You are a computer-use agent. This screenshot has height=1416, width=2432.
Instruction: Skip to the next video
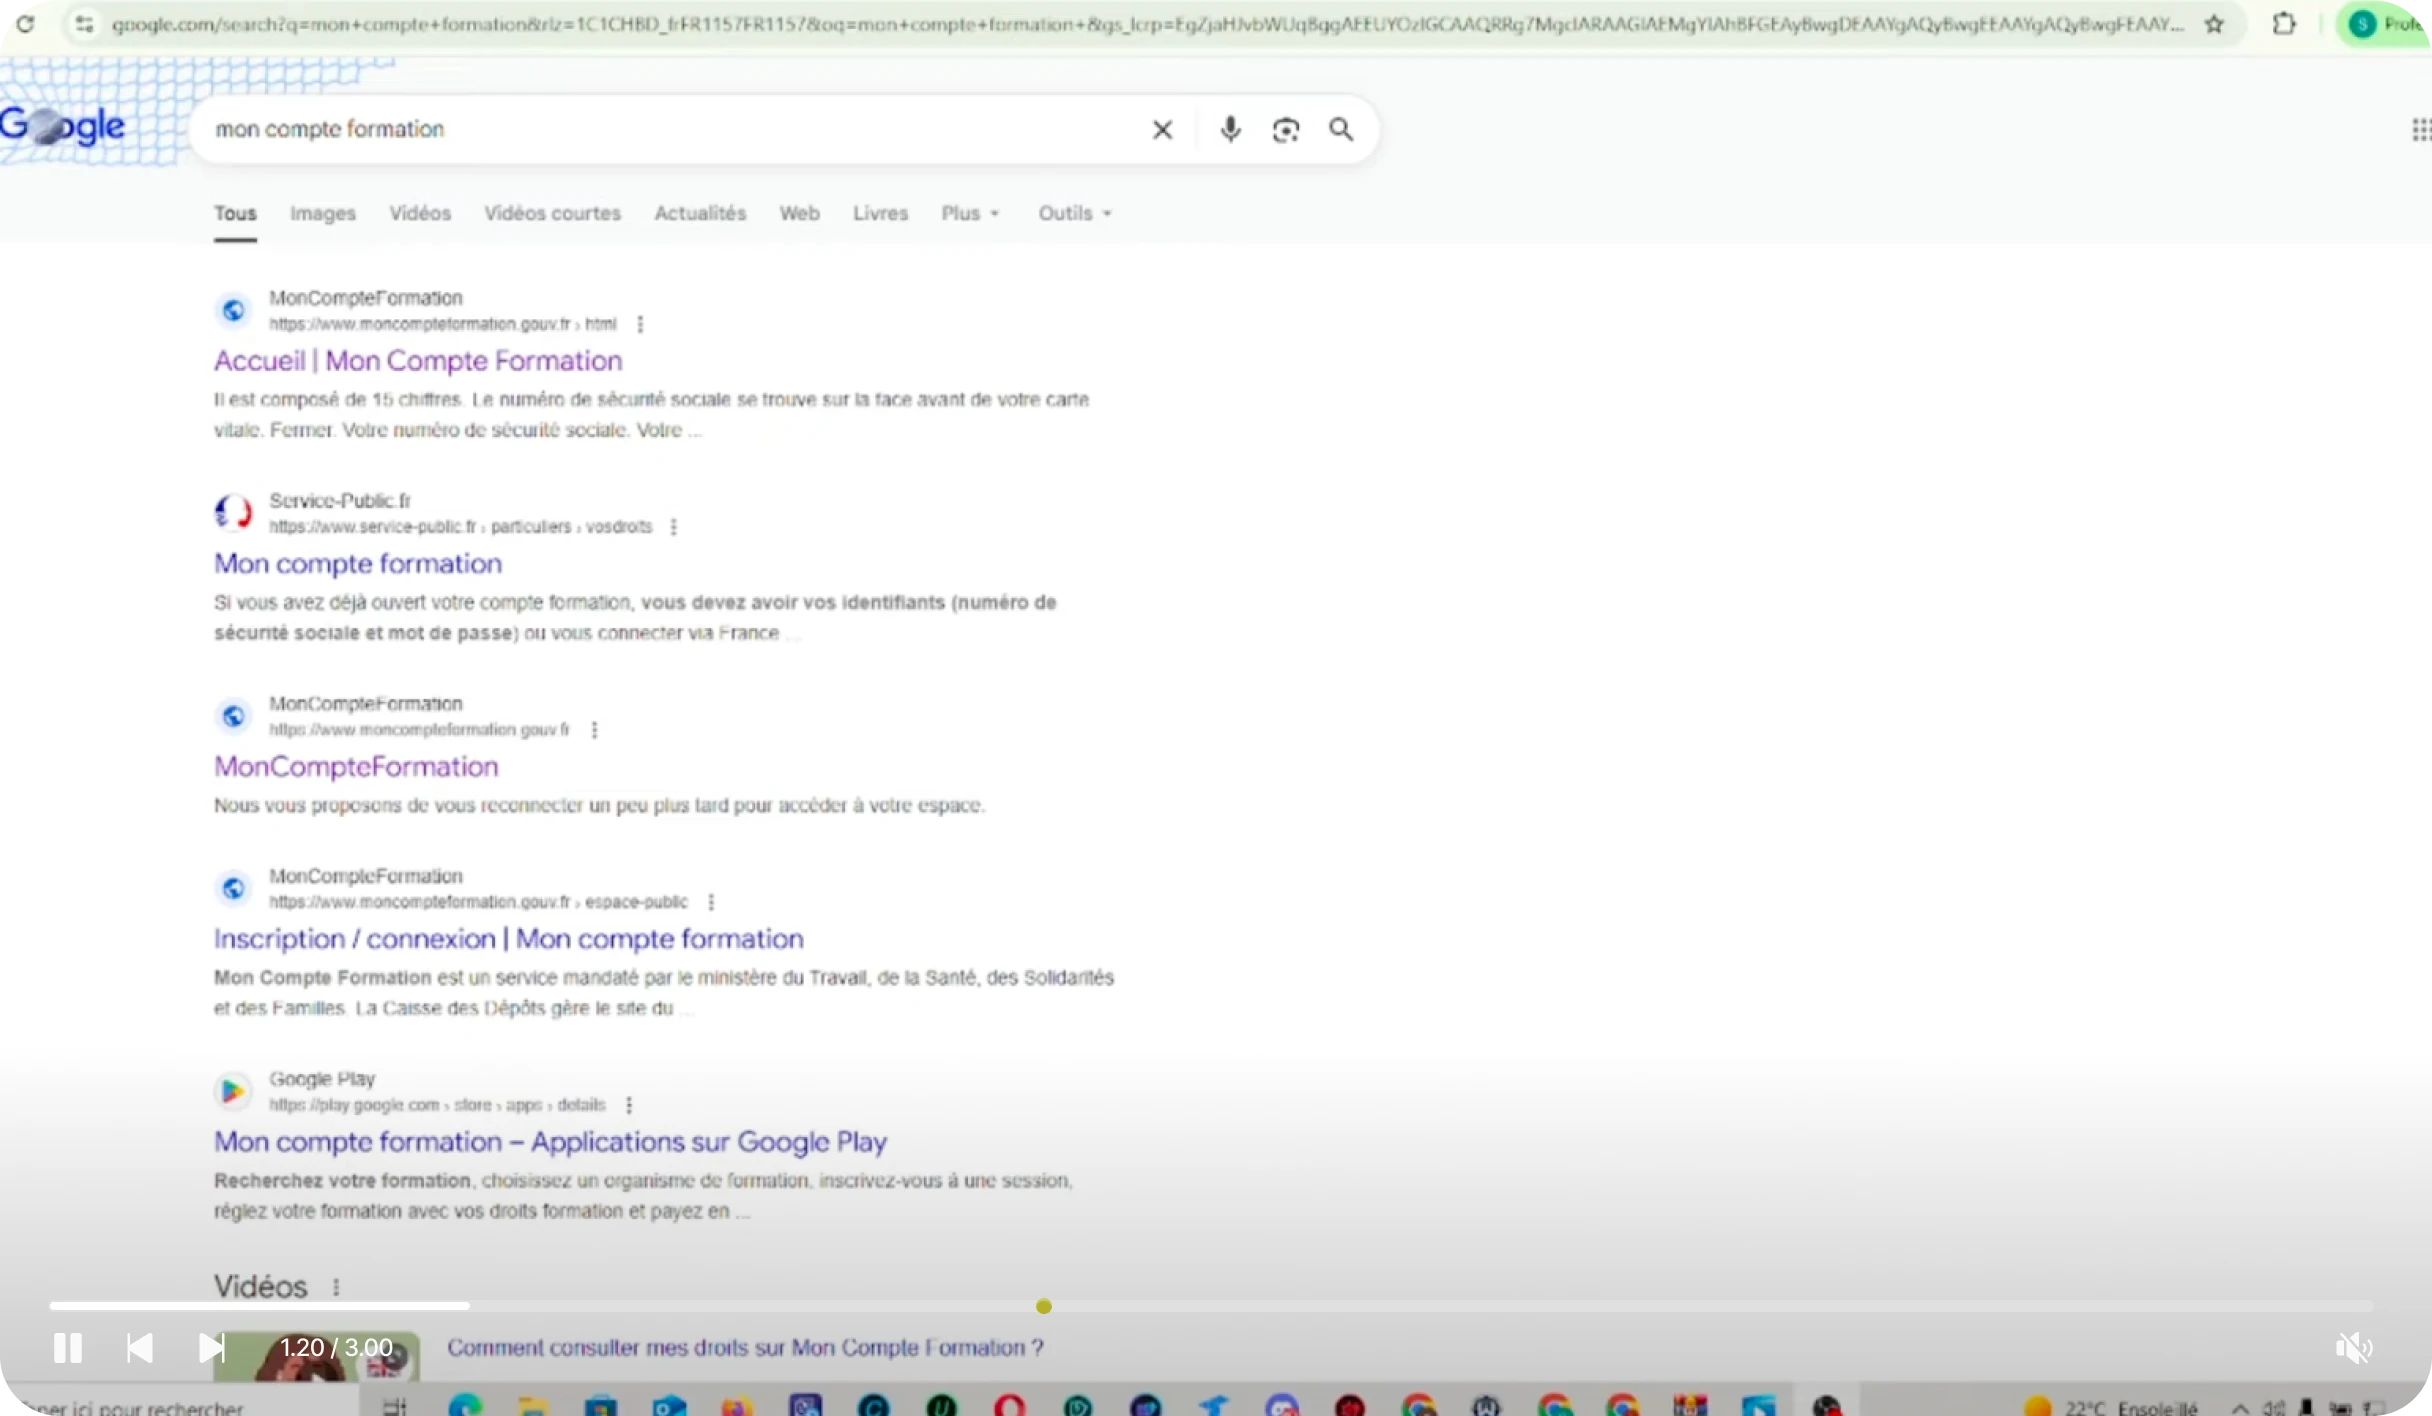211,1348
